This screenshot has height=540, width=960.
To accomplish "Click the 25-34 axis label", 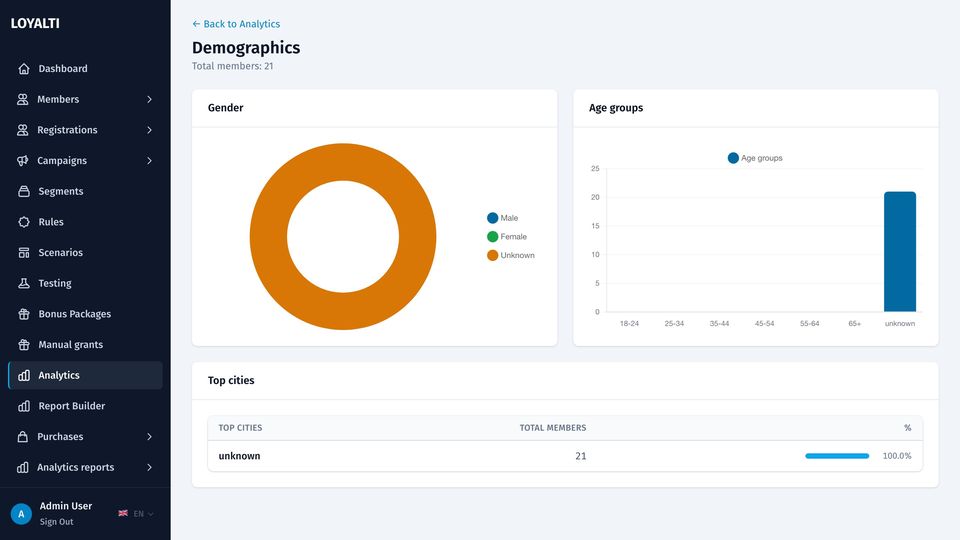I will [x=674, y=323].
